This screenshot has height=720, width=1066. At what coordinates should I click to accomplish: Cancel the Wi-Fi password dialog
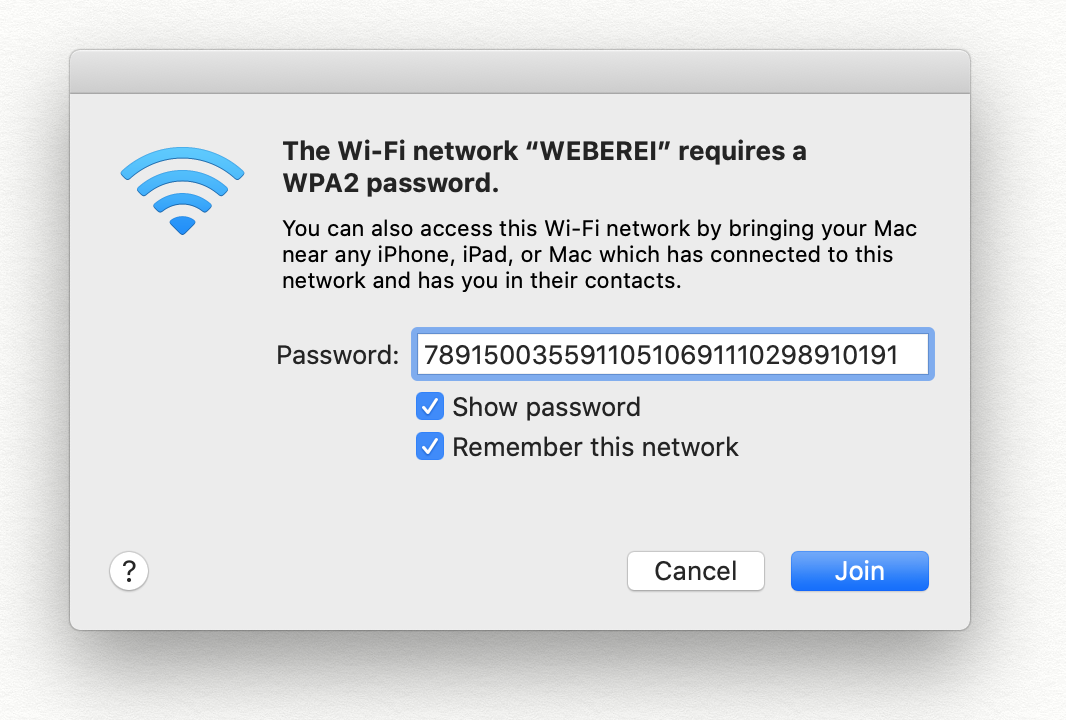coord(695,571)
